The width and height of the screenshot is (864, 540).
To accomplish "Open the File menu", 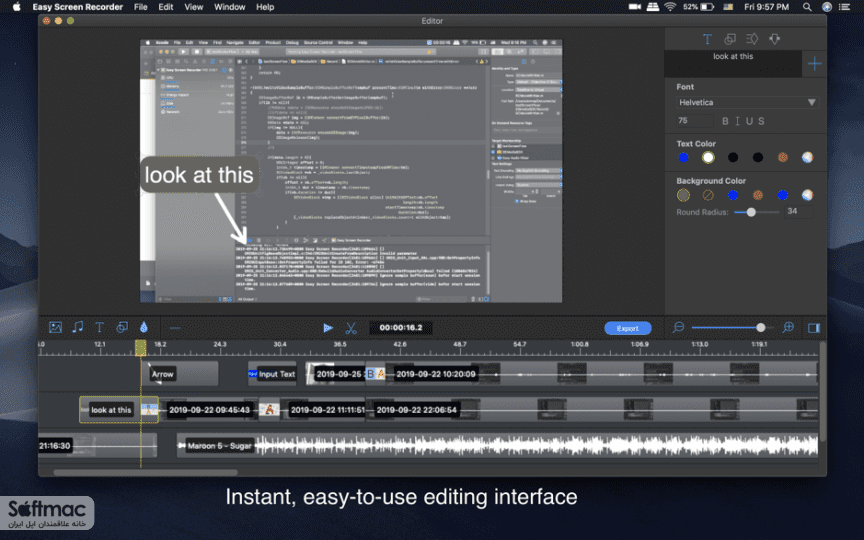I will pyautogui.click(x=141, y=7).
